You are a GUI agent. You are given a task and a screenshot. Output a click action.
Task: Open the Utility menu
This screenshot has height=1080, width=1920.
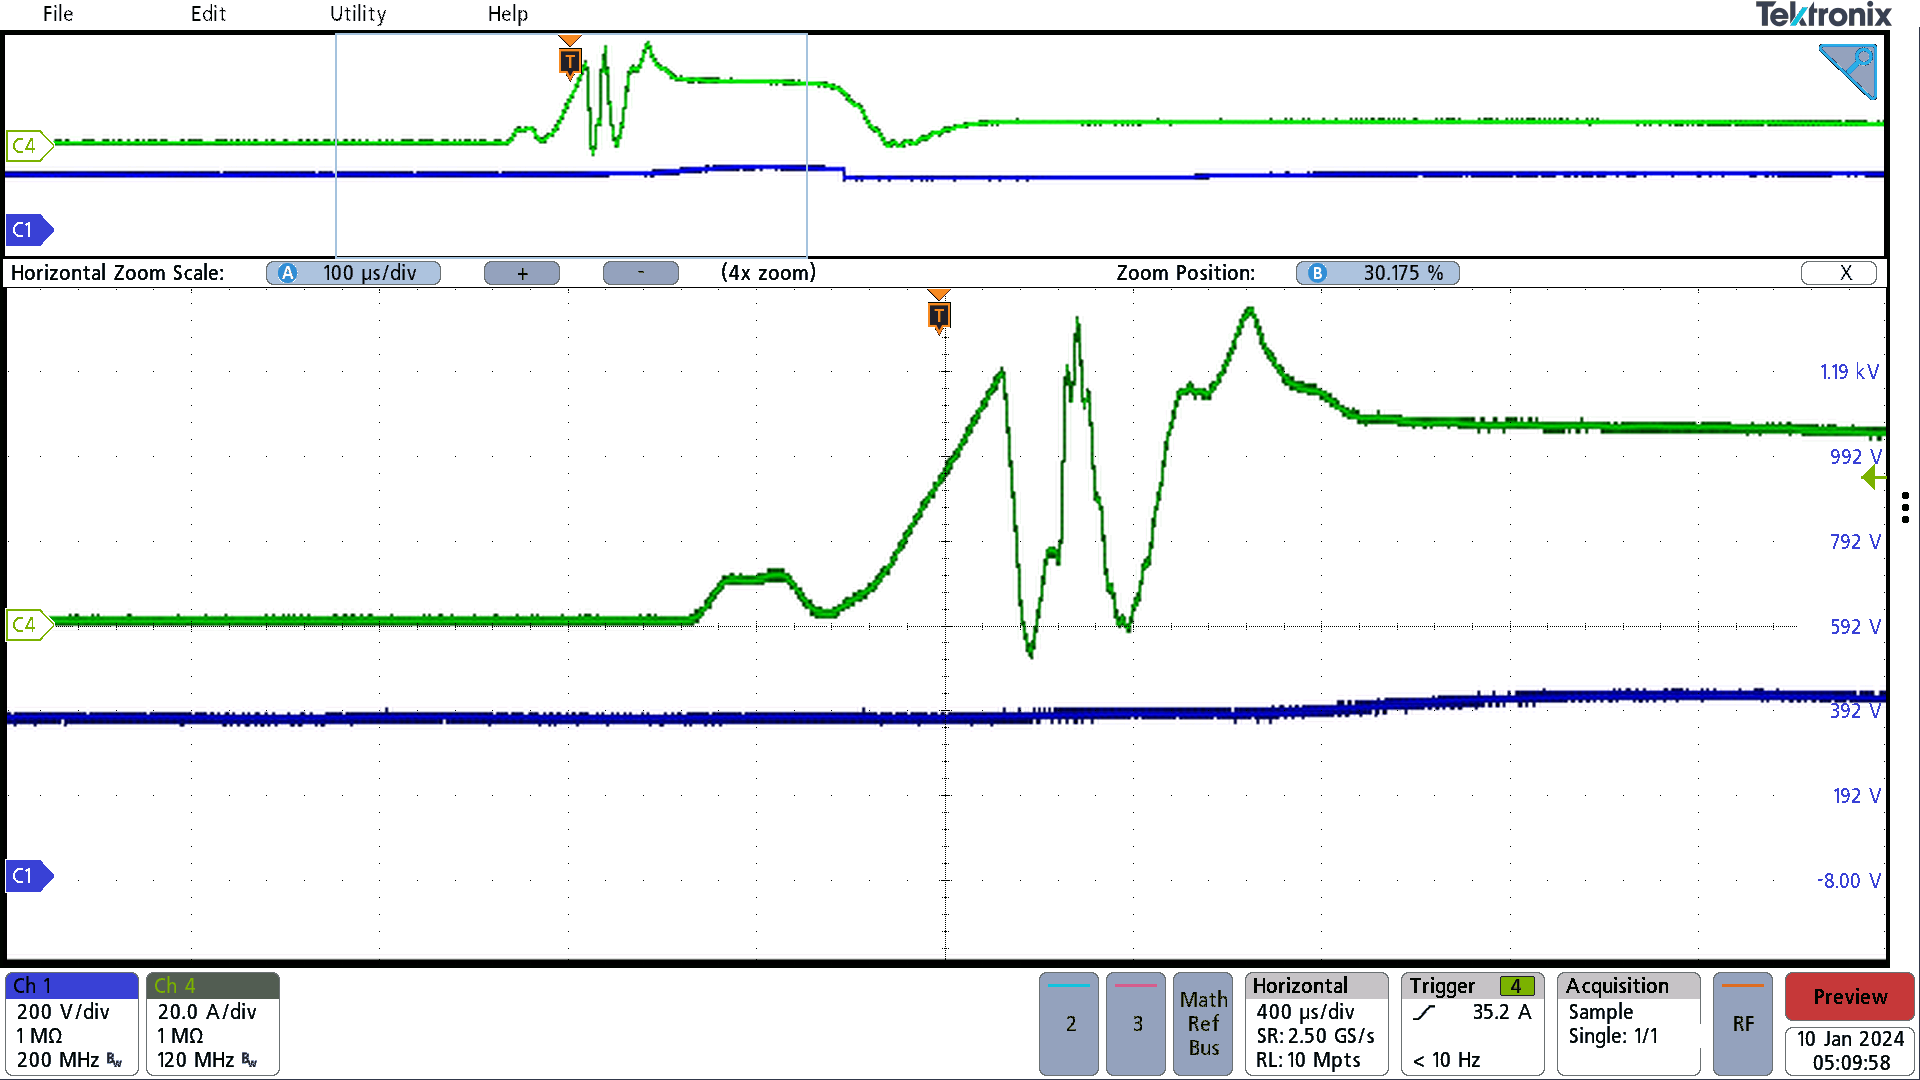point(358,14)
